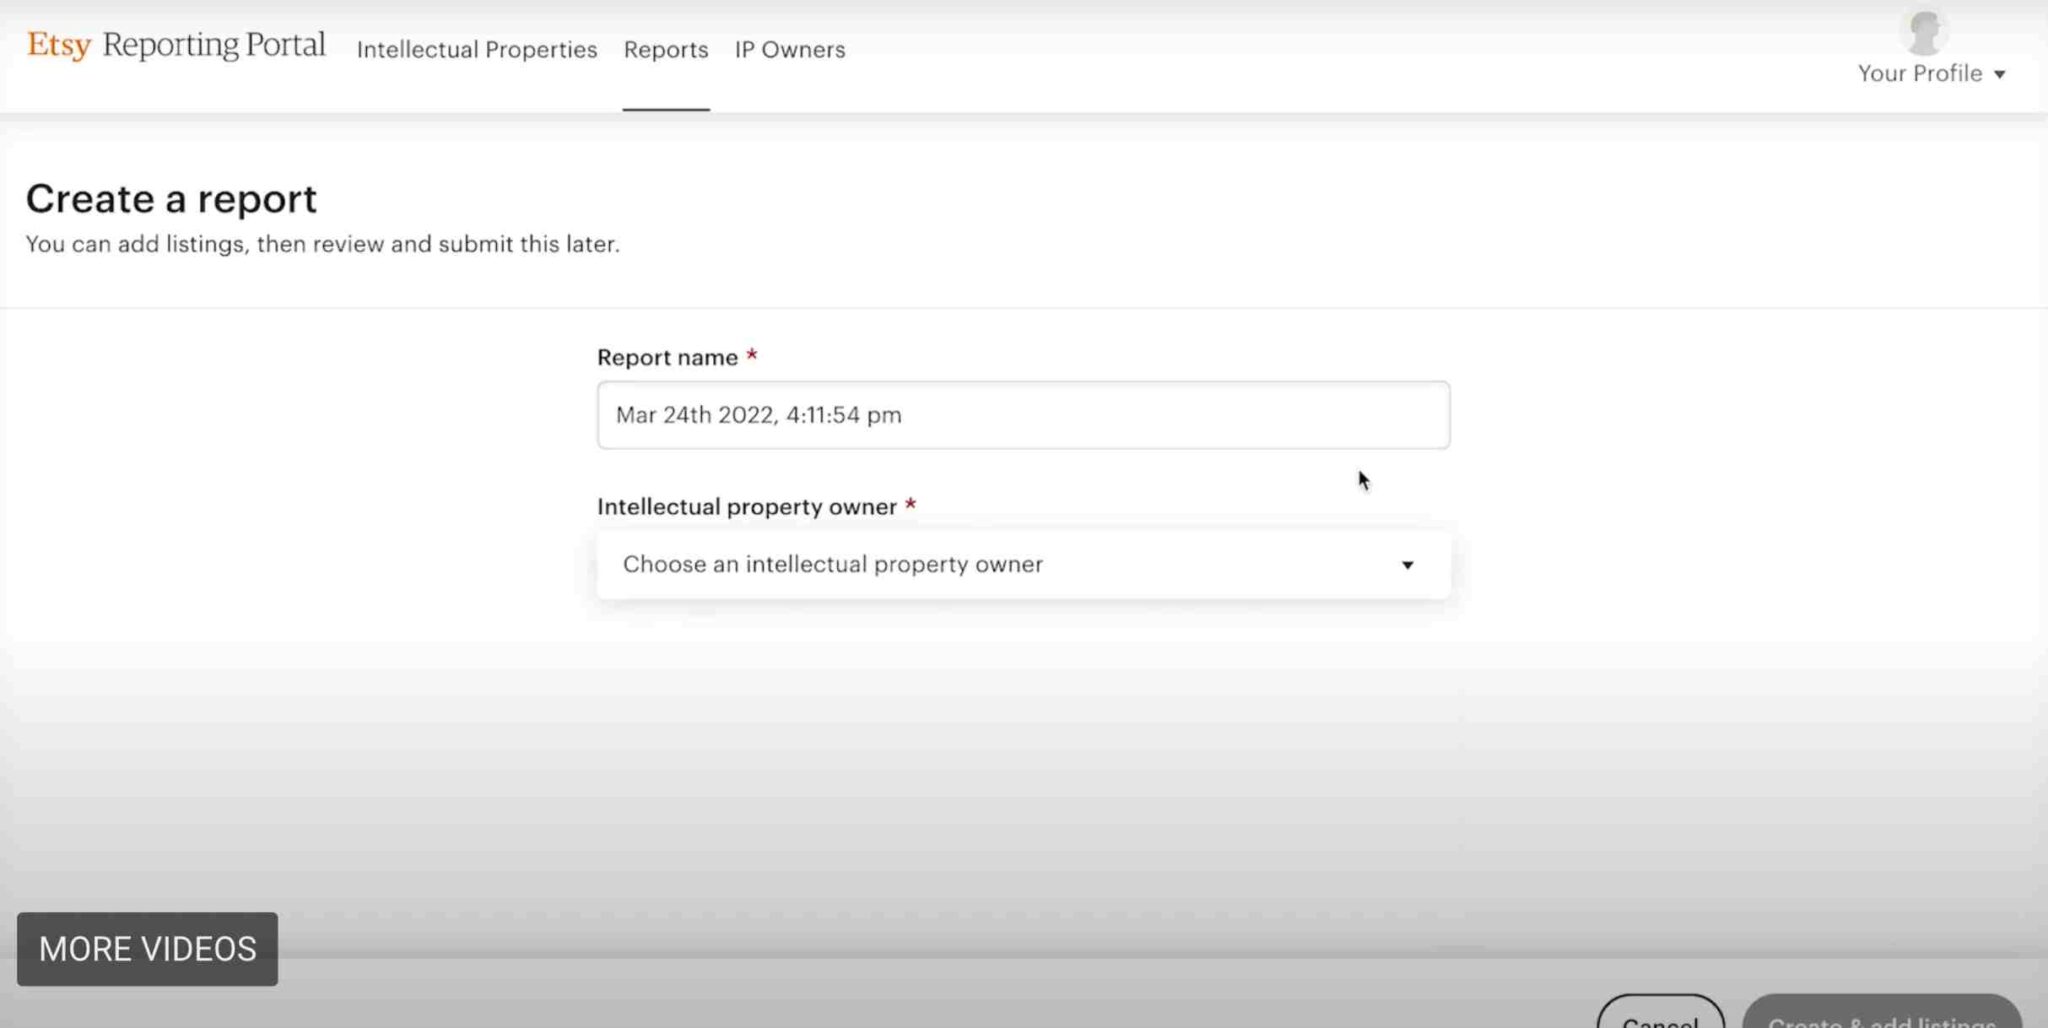Go to the IP Owners page
This screenshot has width=2048, height=1028.
(789, 50)
